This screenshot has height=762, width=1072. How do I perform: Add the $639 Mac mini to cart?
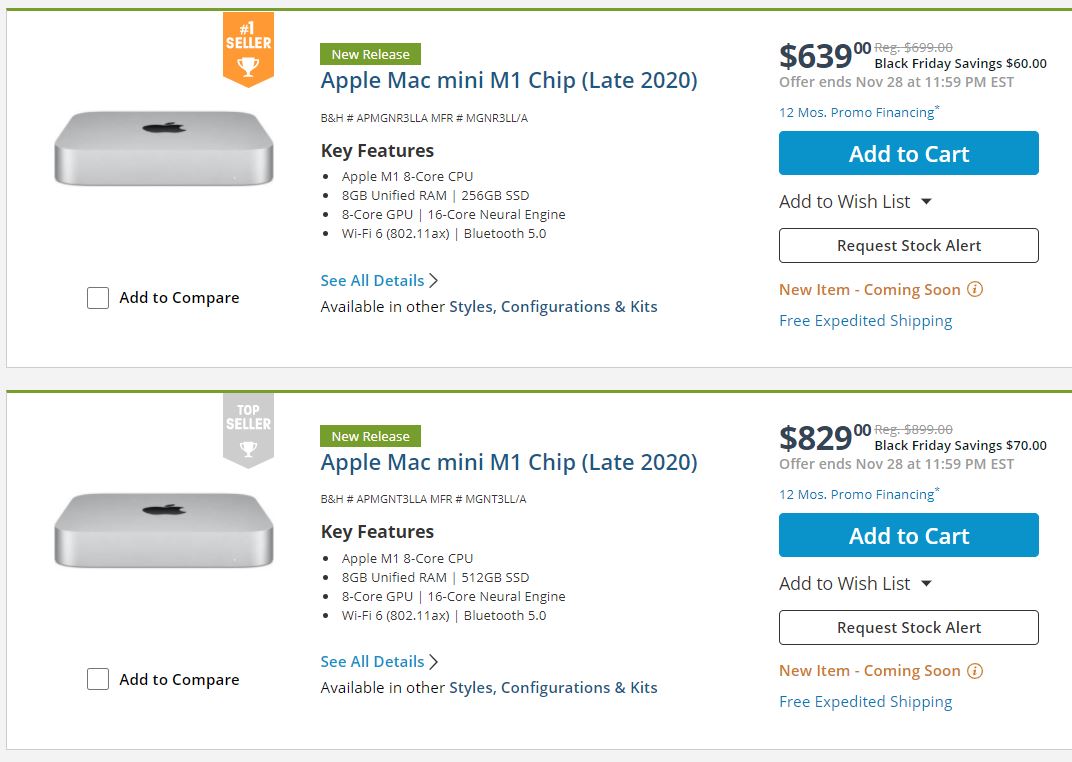(907, 153)
